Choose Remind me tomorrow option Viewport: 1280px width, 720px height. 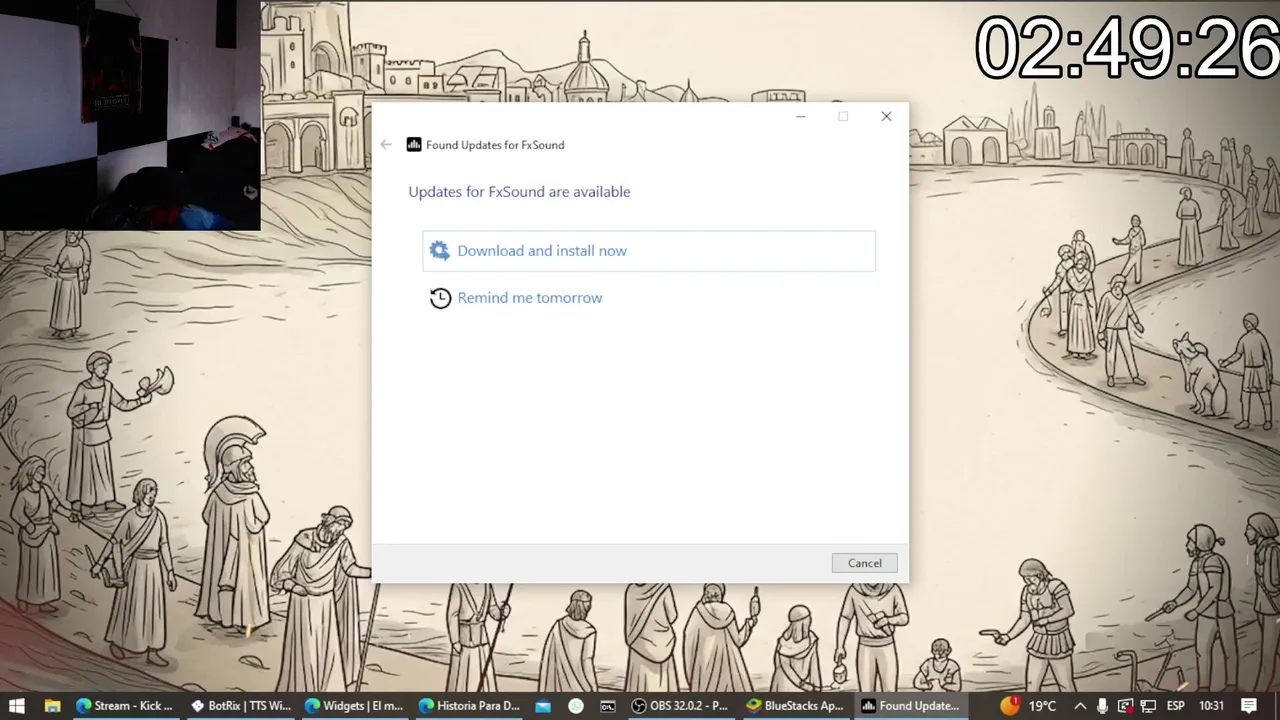click(x=529, y=298)
